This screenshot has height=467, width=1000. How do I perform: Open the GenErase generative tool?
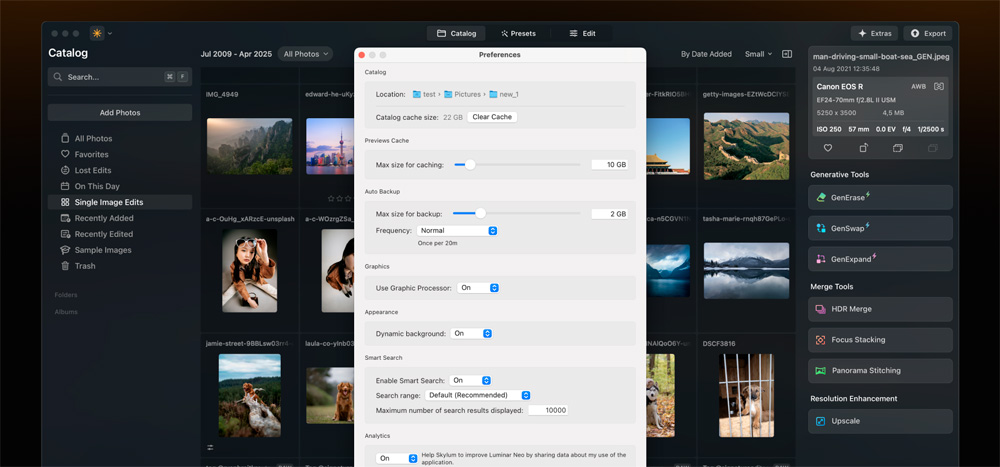(880, 198)
